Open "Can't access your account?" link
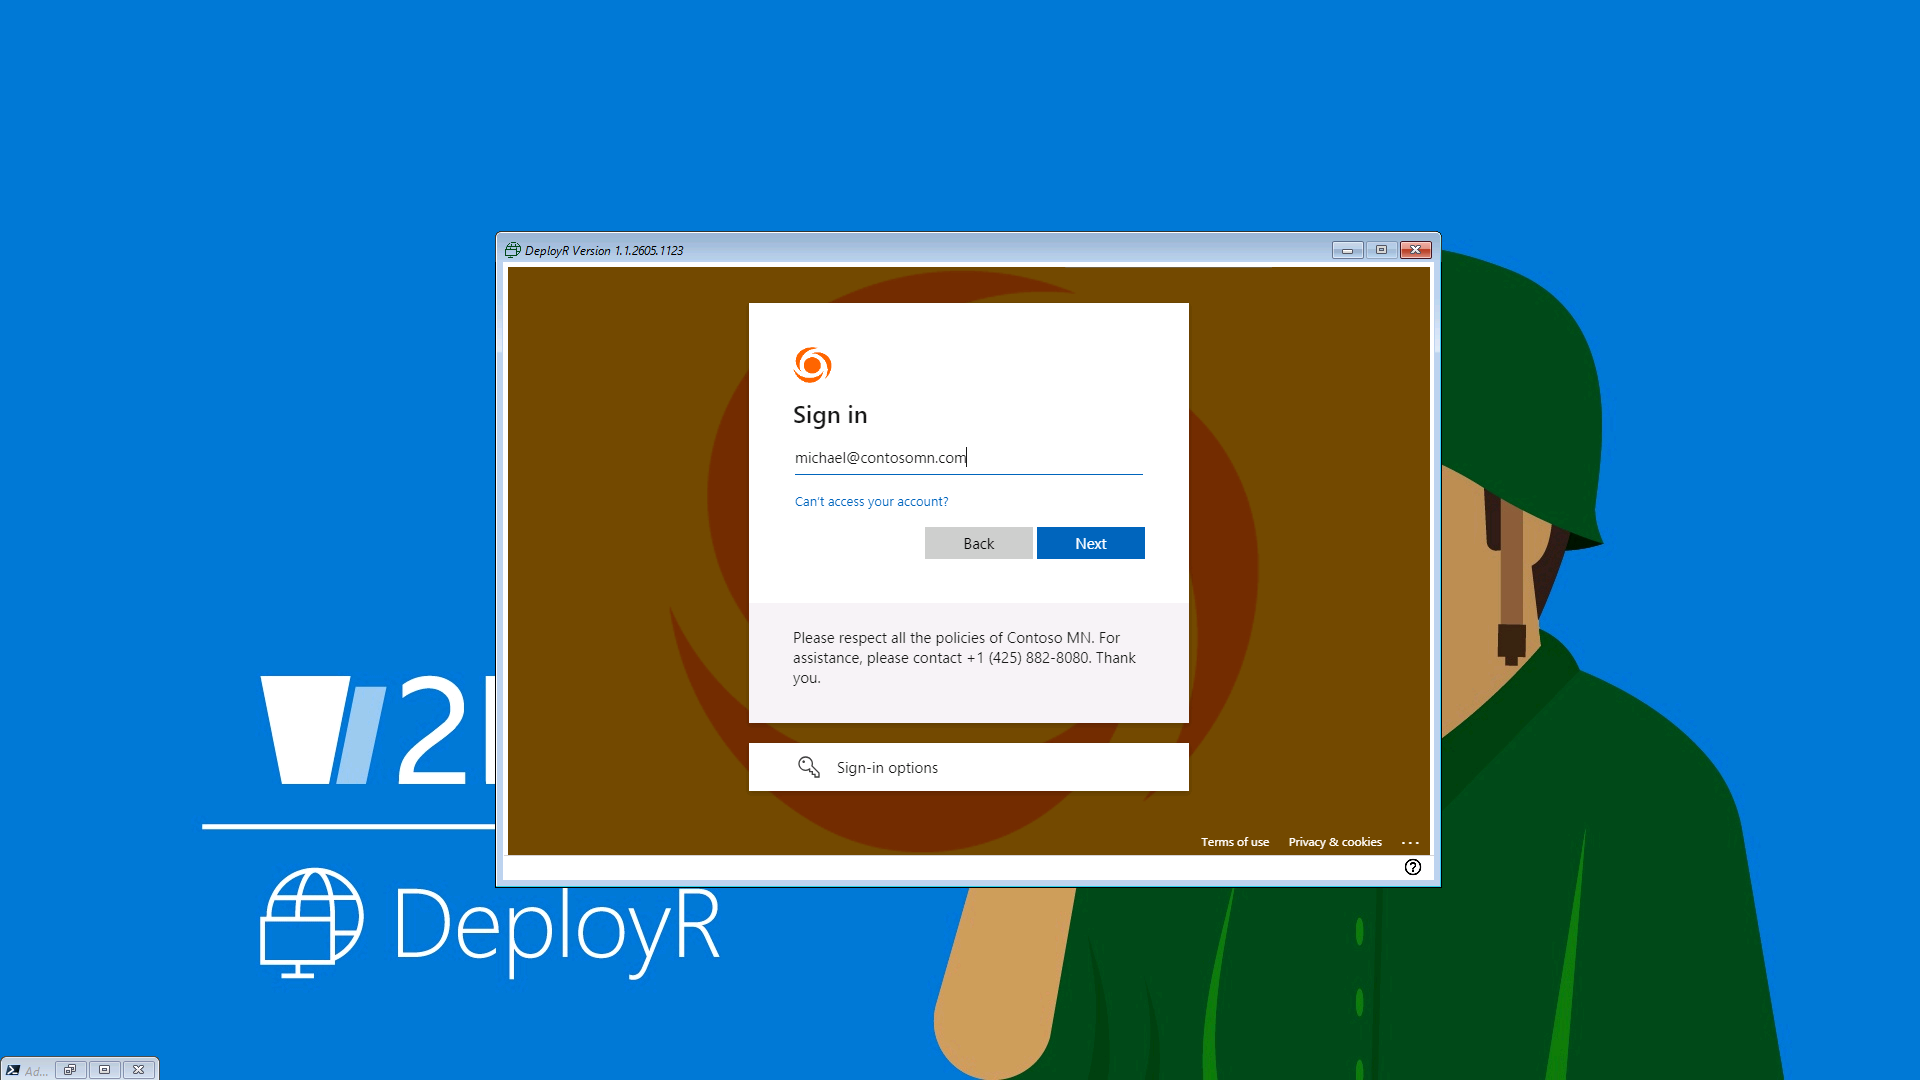 click(871, 502)
